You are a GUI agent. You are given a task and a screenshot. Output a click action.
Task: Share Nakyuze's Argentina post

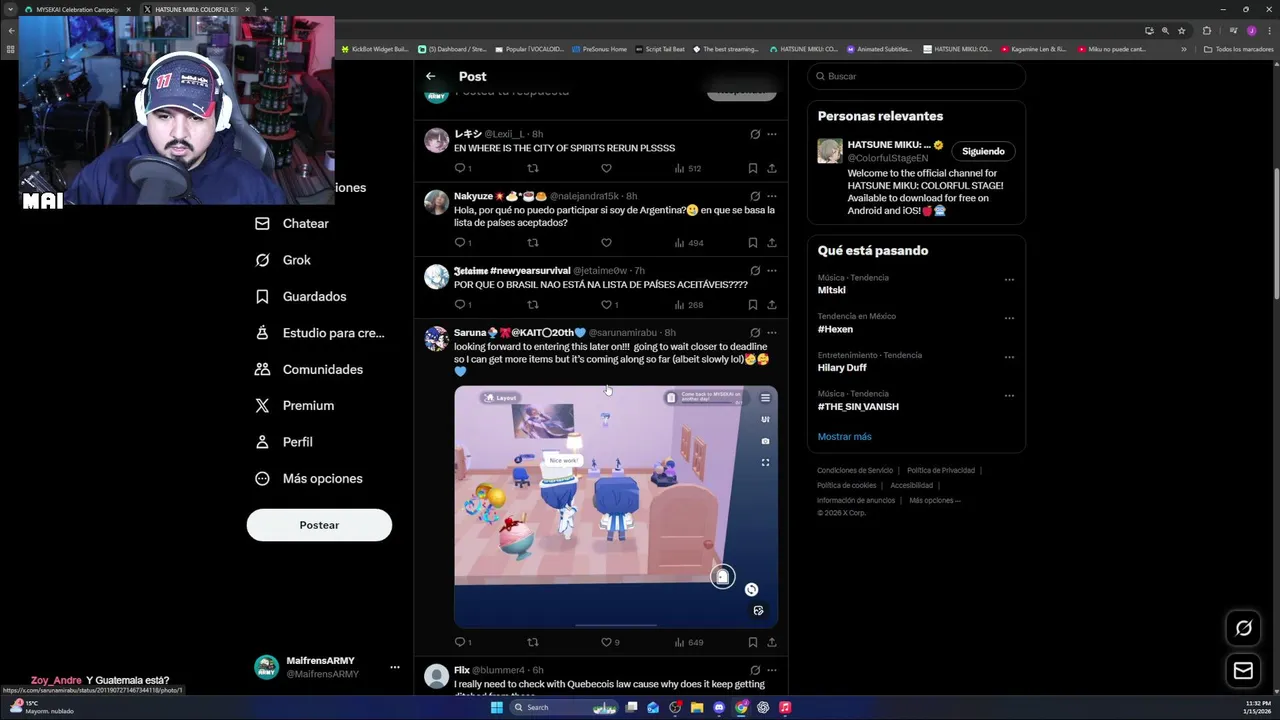coord(772,242)
